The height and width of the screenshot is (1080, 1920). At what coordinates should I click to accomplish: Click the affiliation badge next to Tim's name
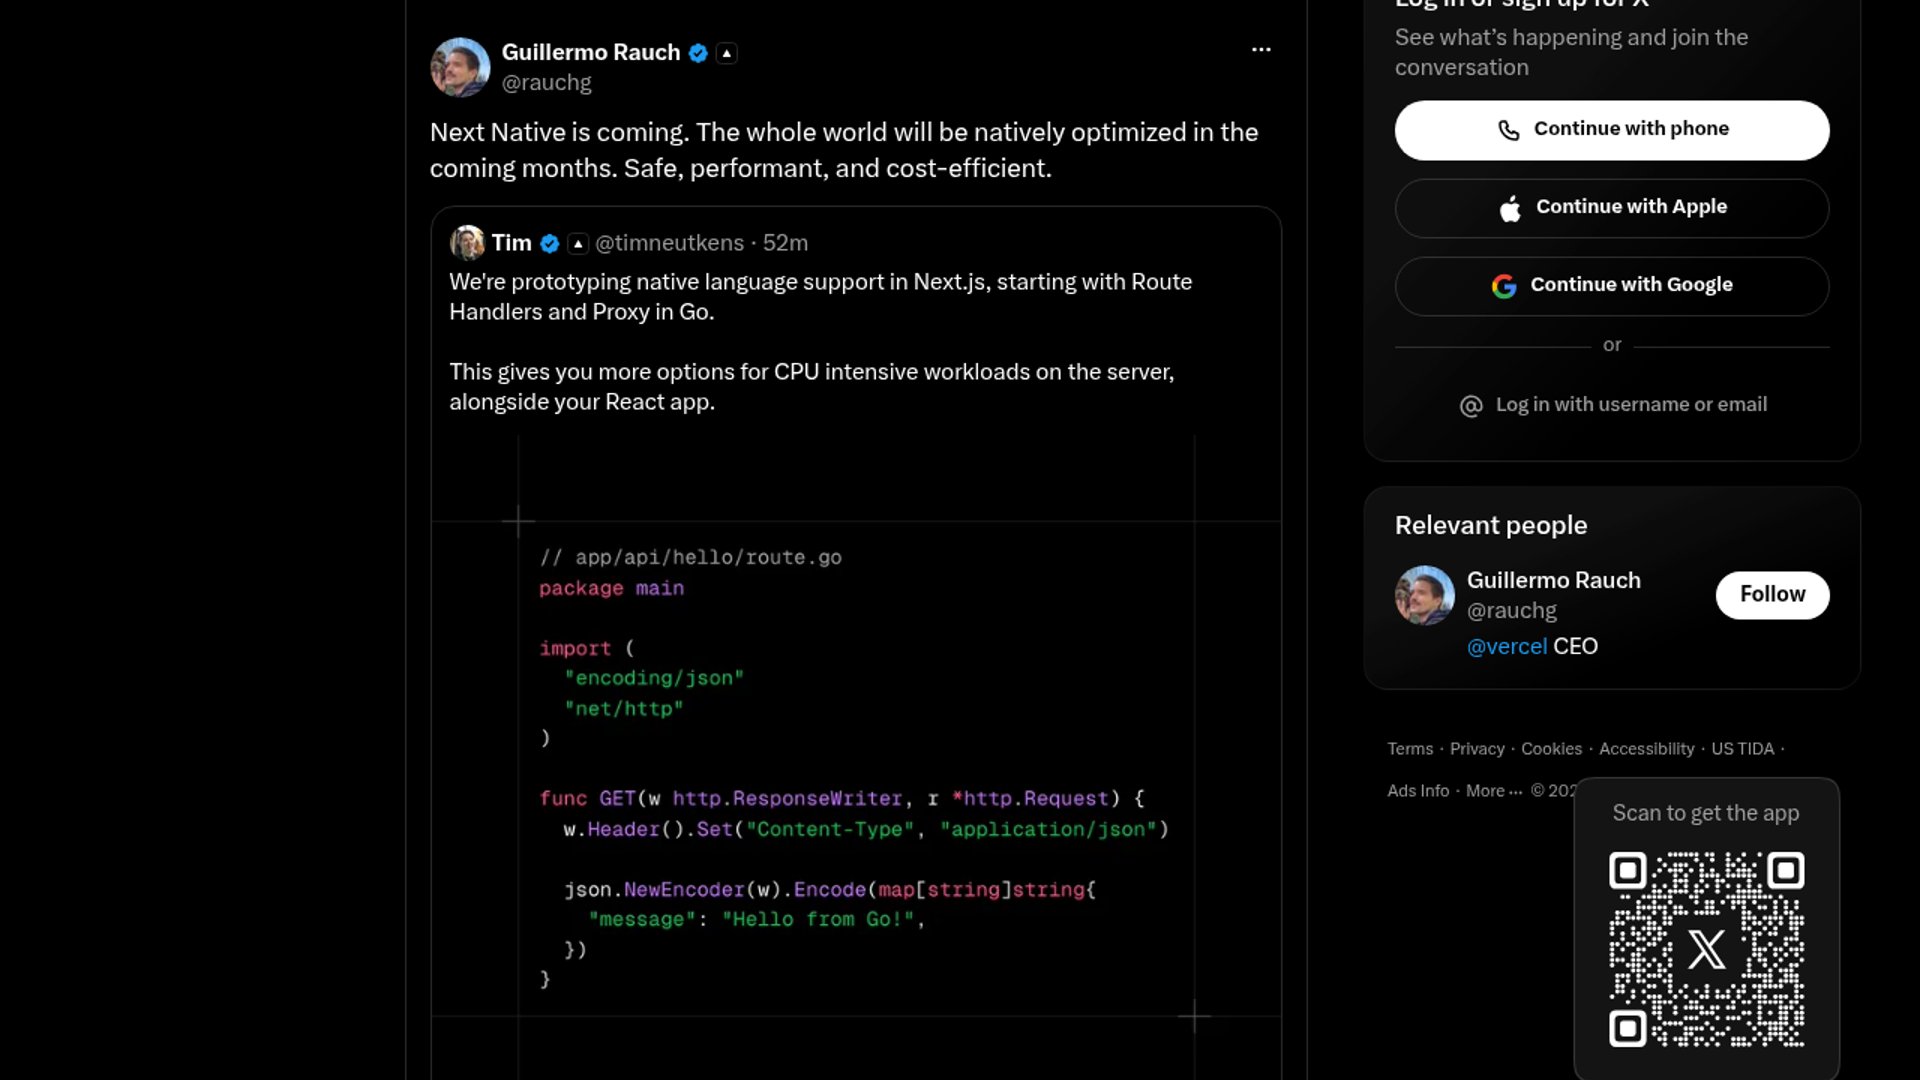click(578, 243)
